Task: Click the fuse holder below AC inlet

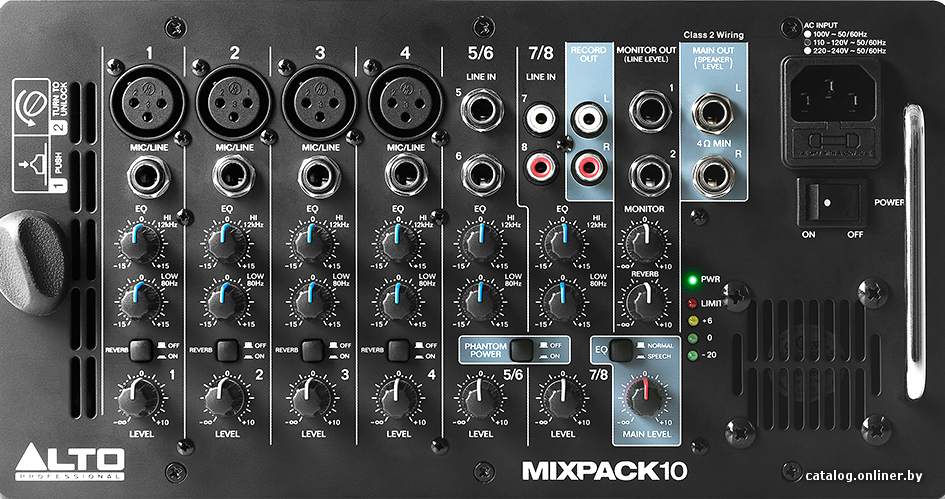Action: (832, 142)
